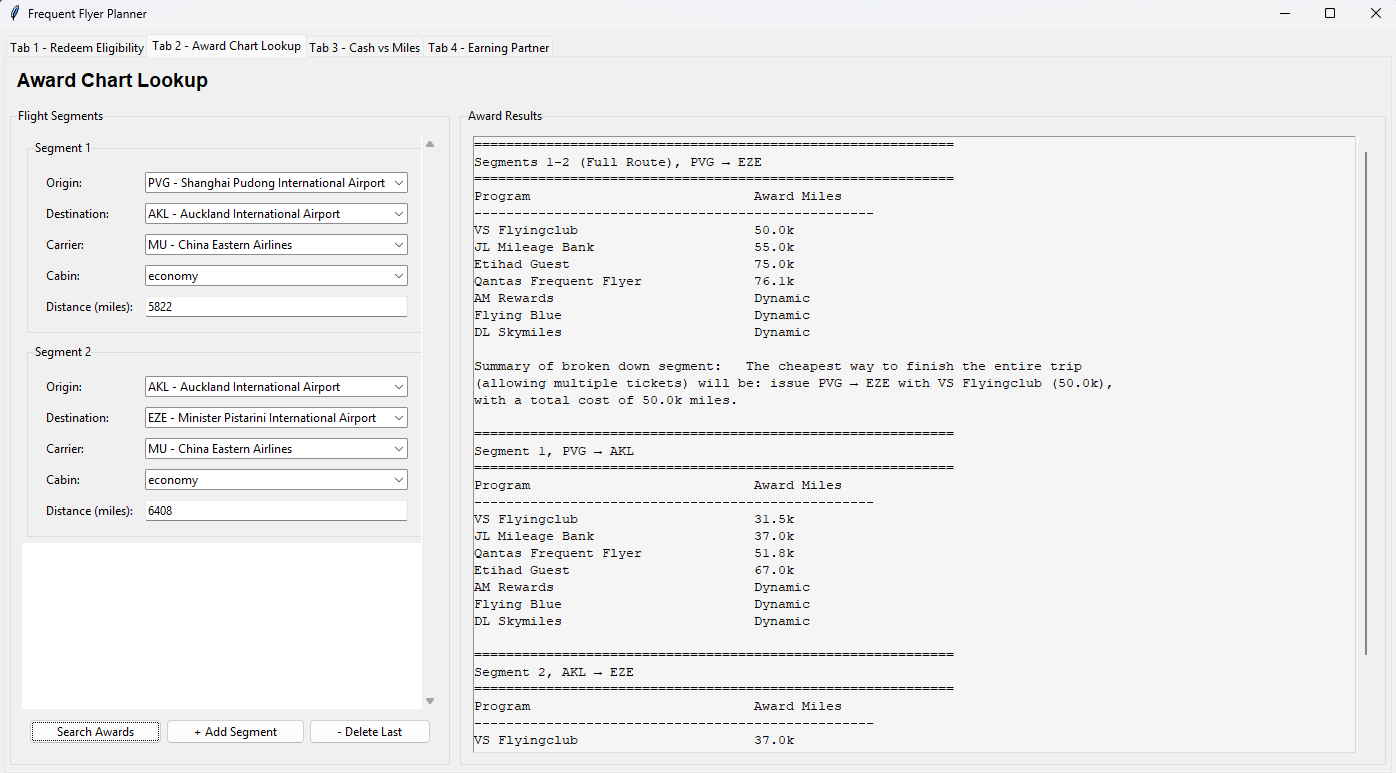Switch to Tab 1 - Redeem Eligibility
Viewport: 1396px width, 773px height.
[x=77, y=48]
